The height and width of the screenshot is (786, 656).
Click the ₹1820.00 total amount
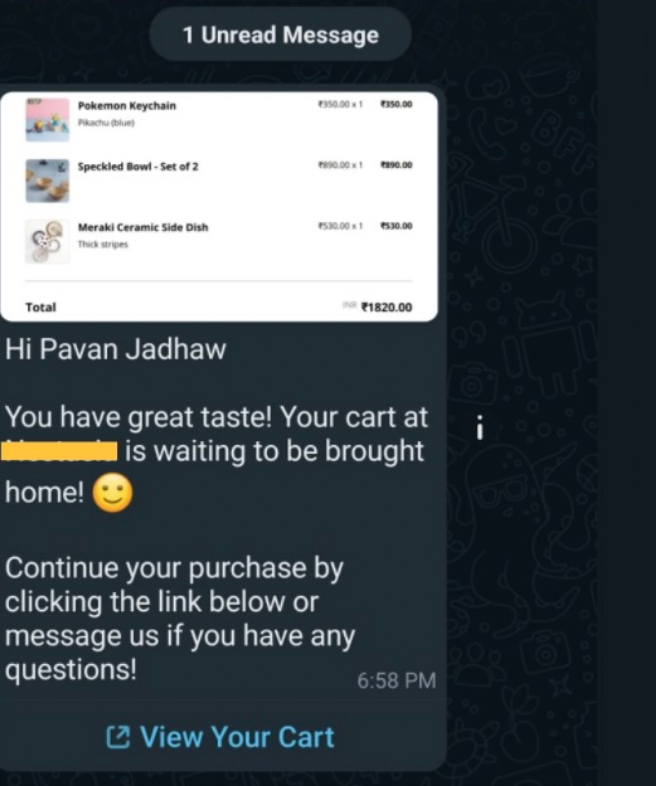pos(387,307)
